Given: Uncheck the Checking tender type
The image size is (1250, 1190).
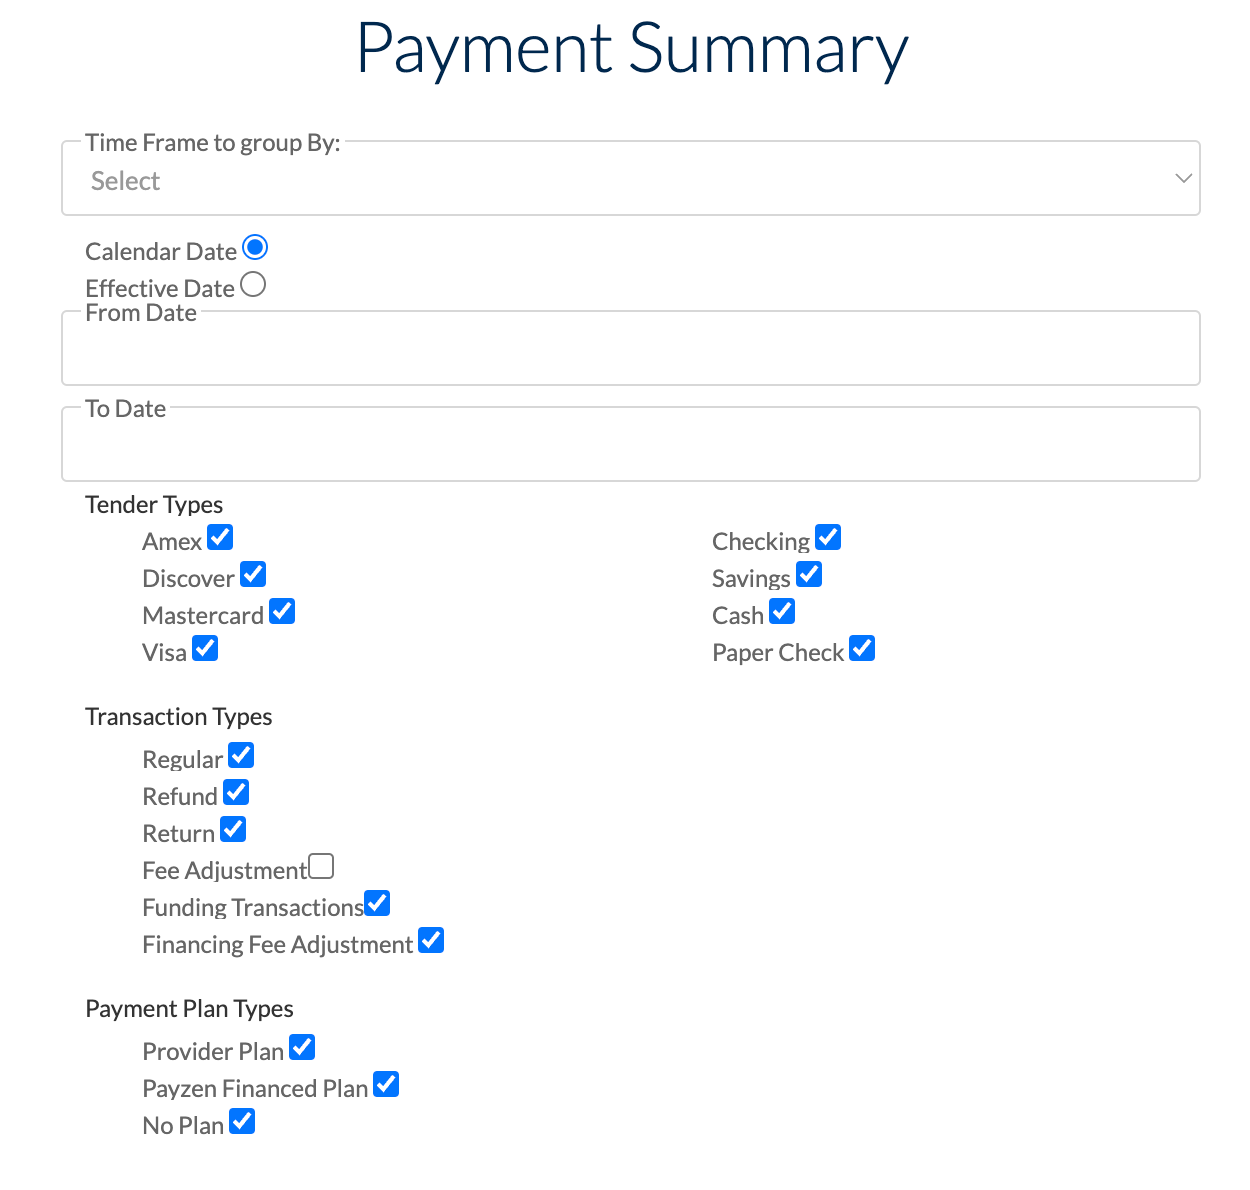Looking at the screenshot, I should pos(828,537).
